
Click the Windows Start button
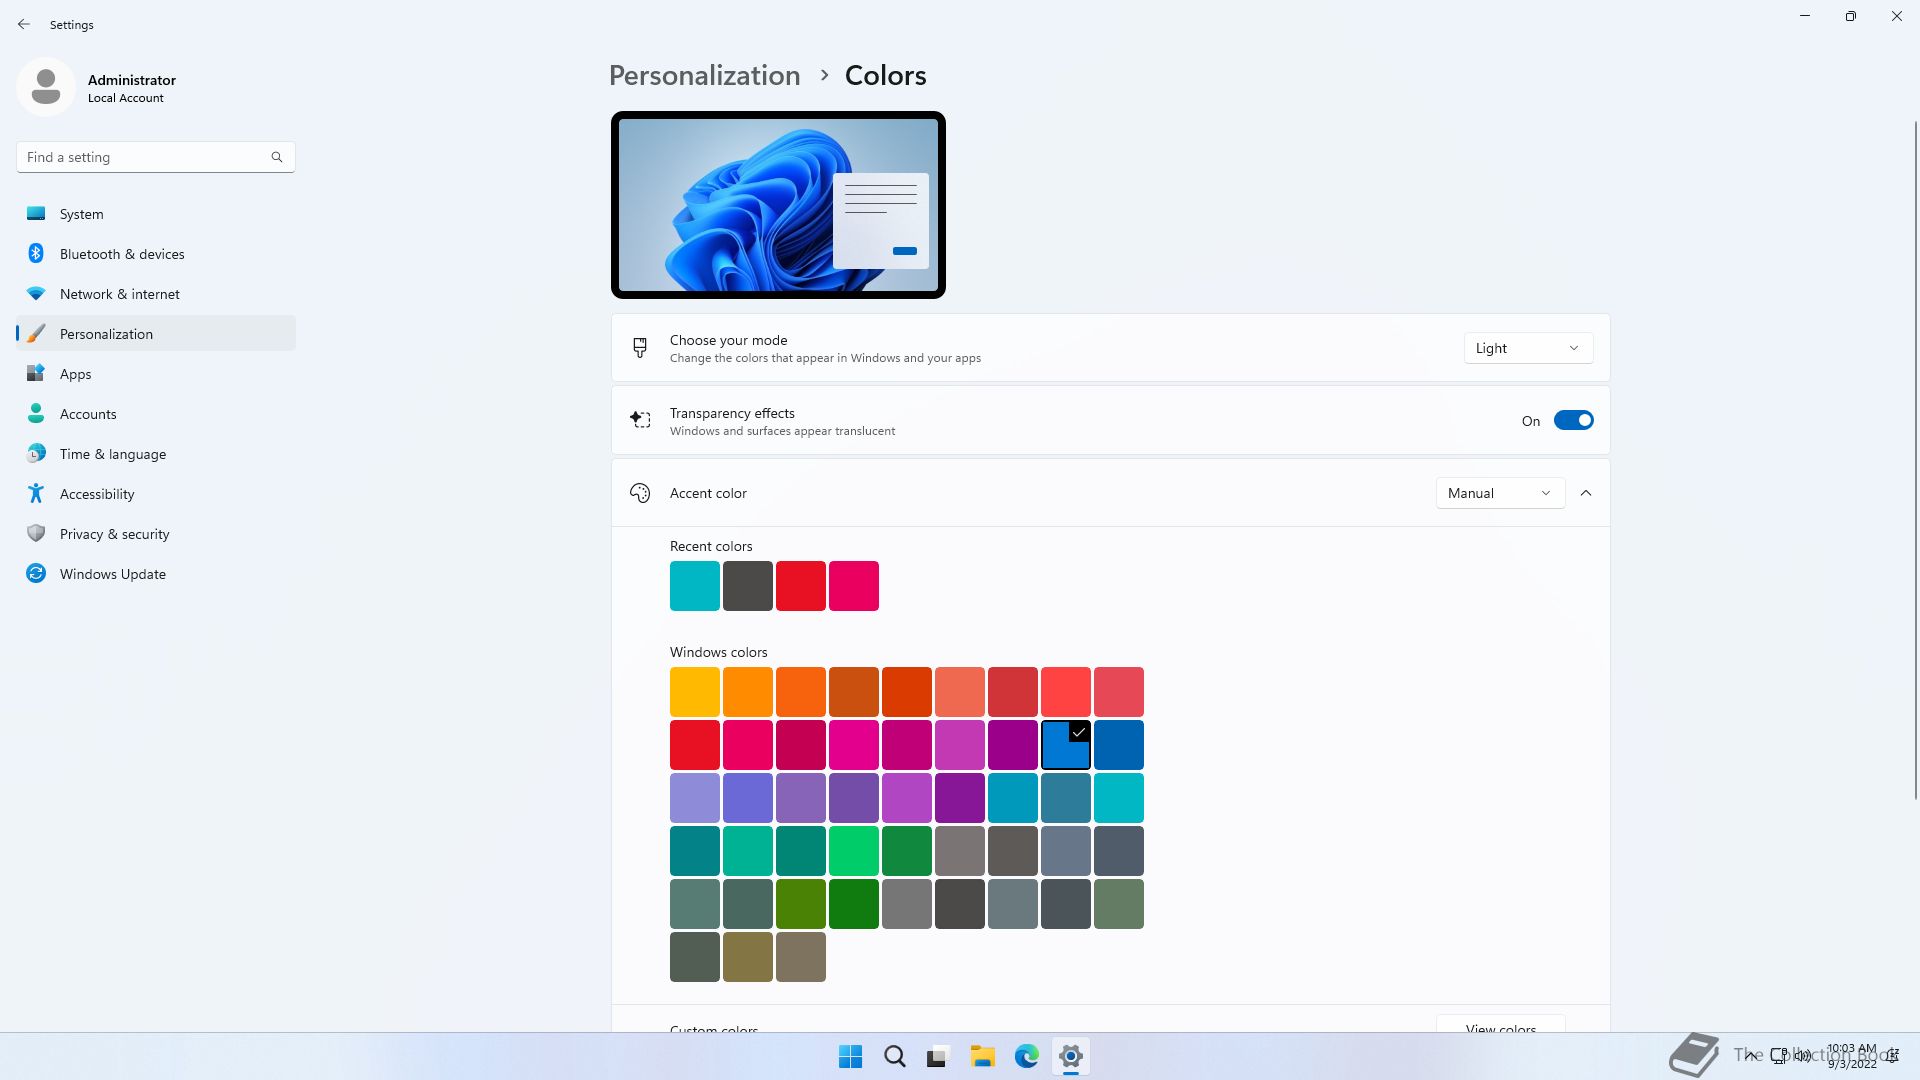click(850, 1056)
